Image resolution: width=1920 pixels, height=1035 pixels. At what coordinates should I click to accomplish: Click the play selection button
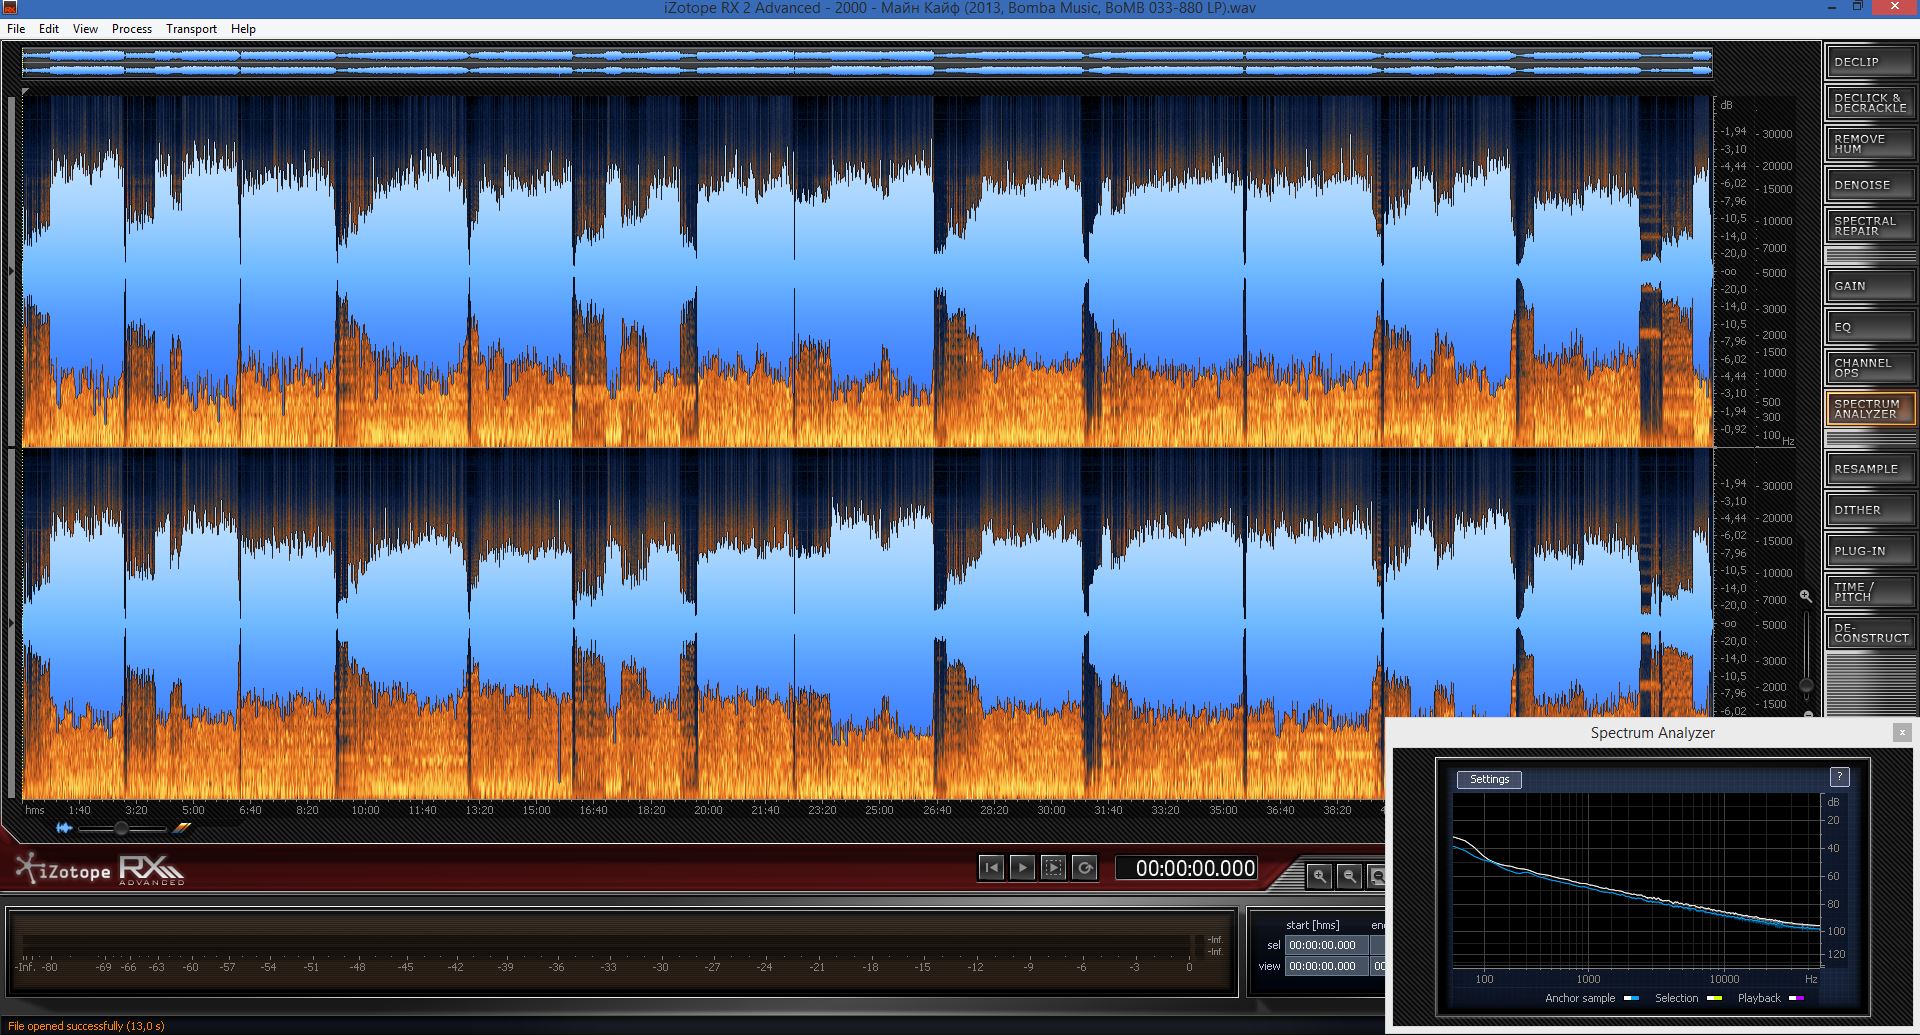tap(1054, 868)
